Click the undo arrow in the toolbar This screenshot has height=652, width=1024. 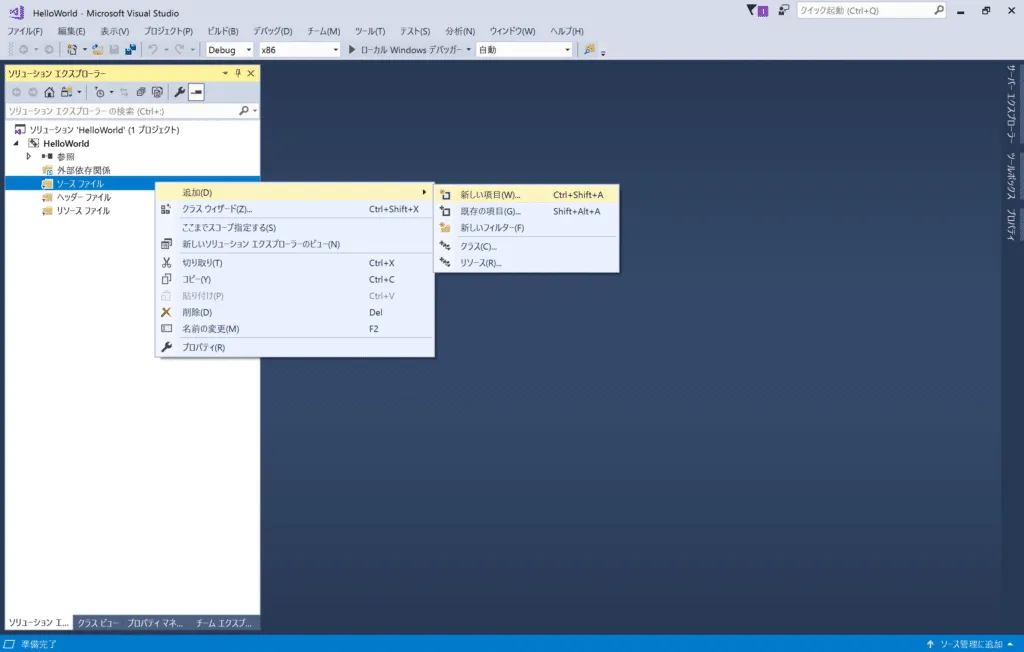[x=153, y=50]
